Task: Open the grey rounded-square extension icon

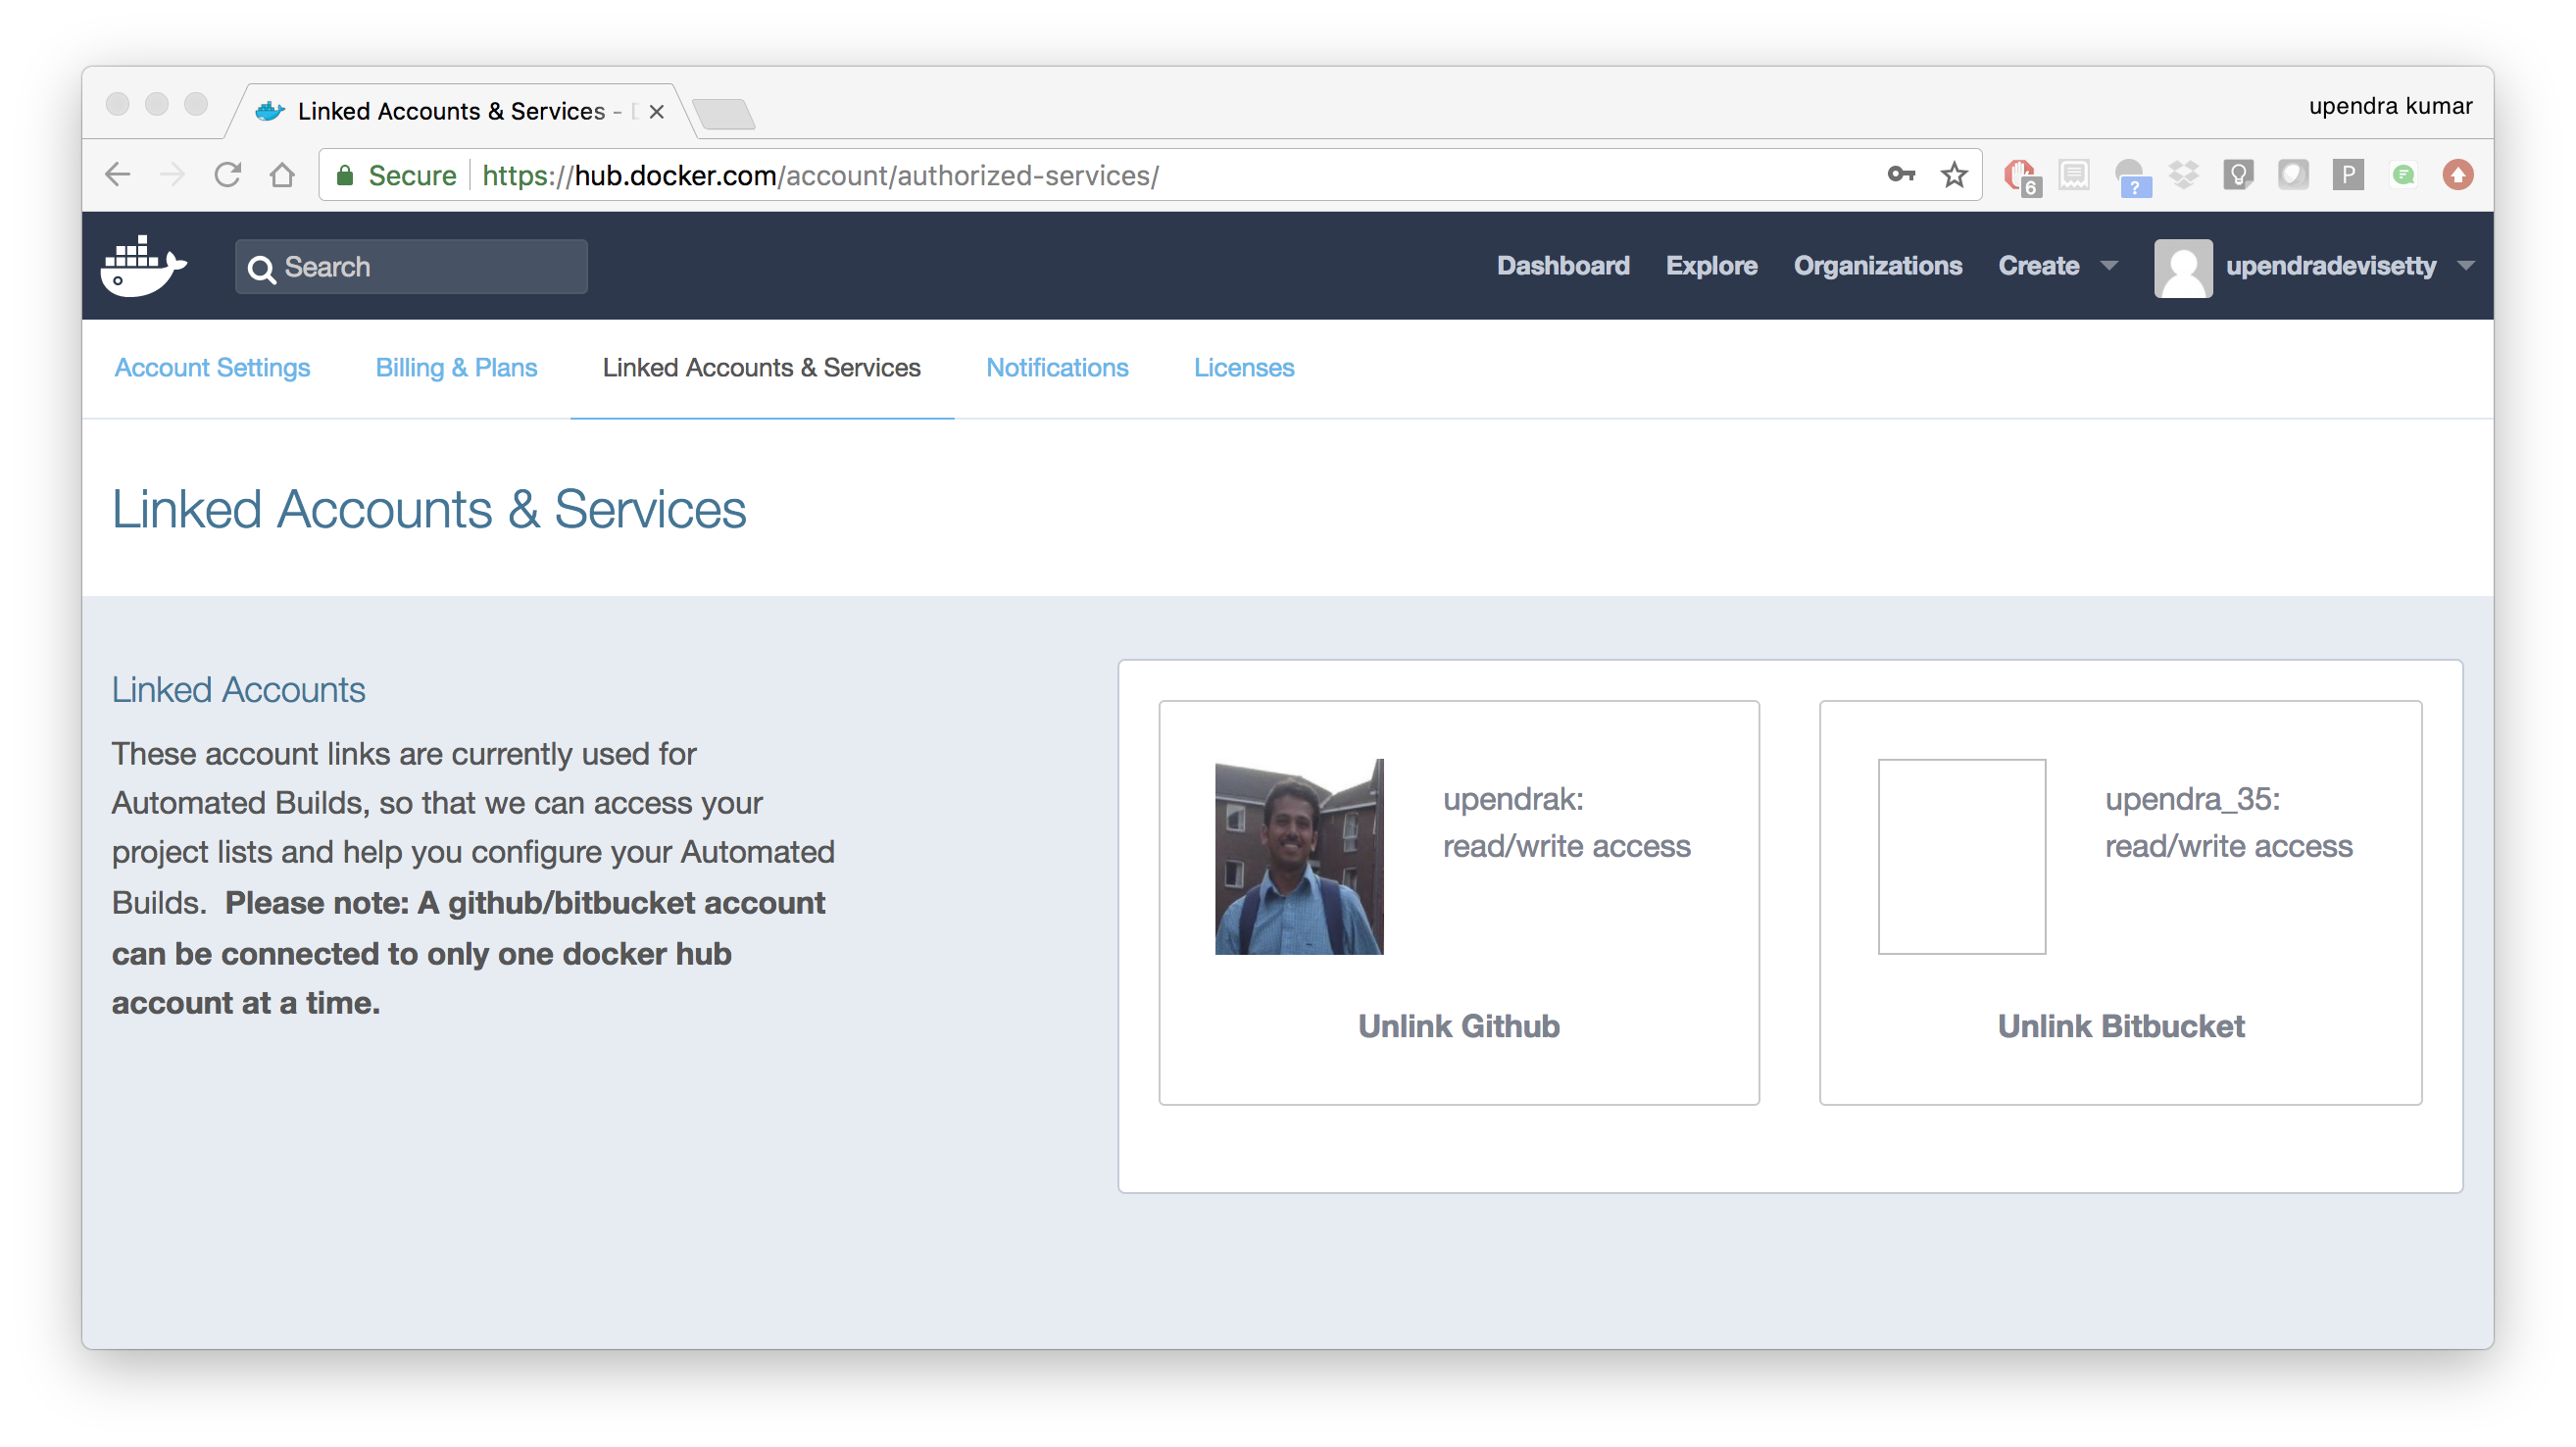Action: pos(2293,175)
